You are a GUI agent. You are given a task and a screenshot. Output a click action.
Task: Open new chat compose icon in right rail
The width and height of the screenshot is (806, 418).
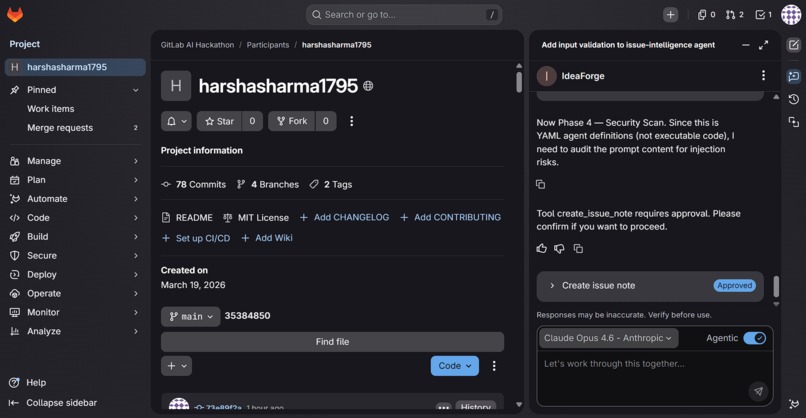coord(794,45)
